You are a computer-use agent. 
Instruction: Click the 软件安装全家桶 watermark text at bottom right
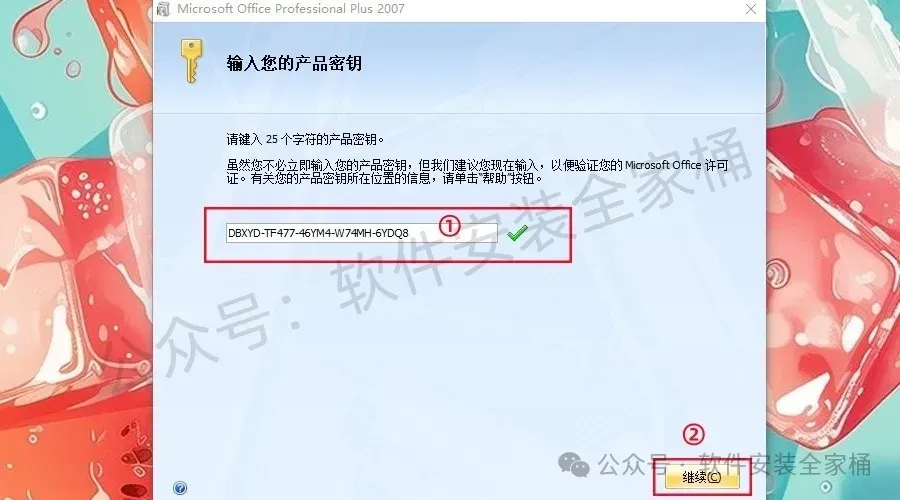(785, 464)
